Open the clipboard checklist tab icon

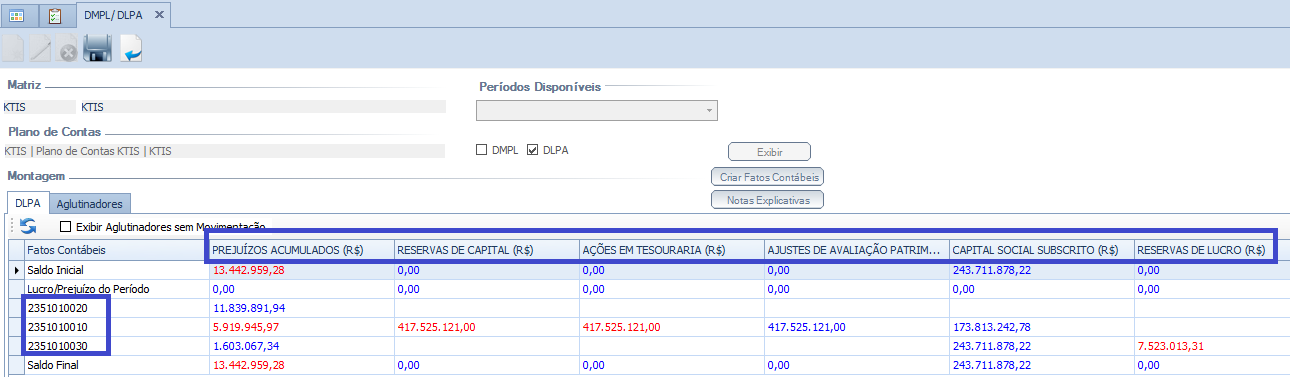point(55,15)
